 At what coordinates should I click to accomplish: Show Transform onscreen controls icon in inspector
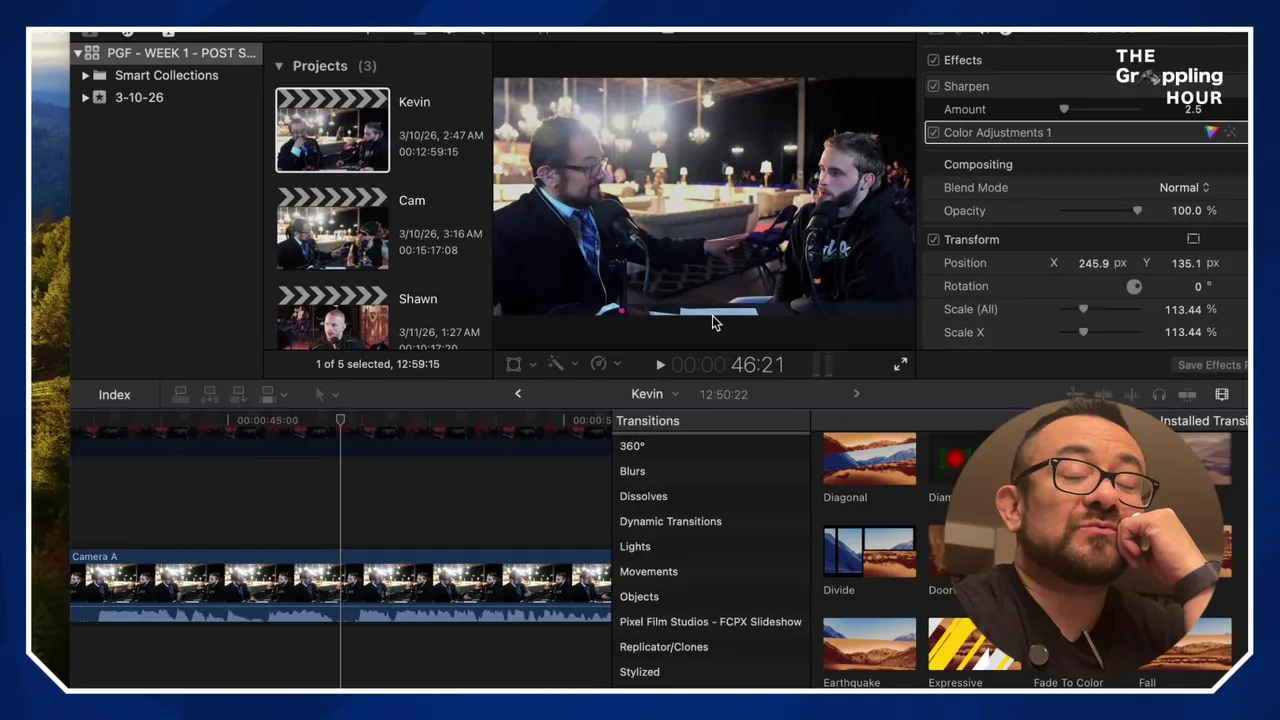coord(1193,239)
